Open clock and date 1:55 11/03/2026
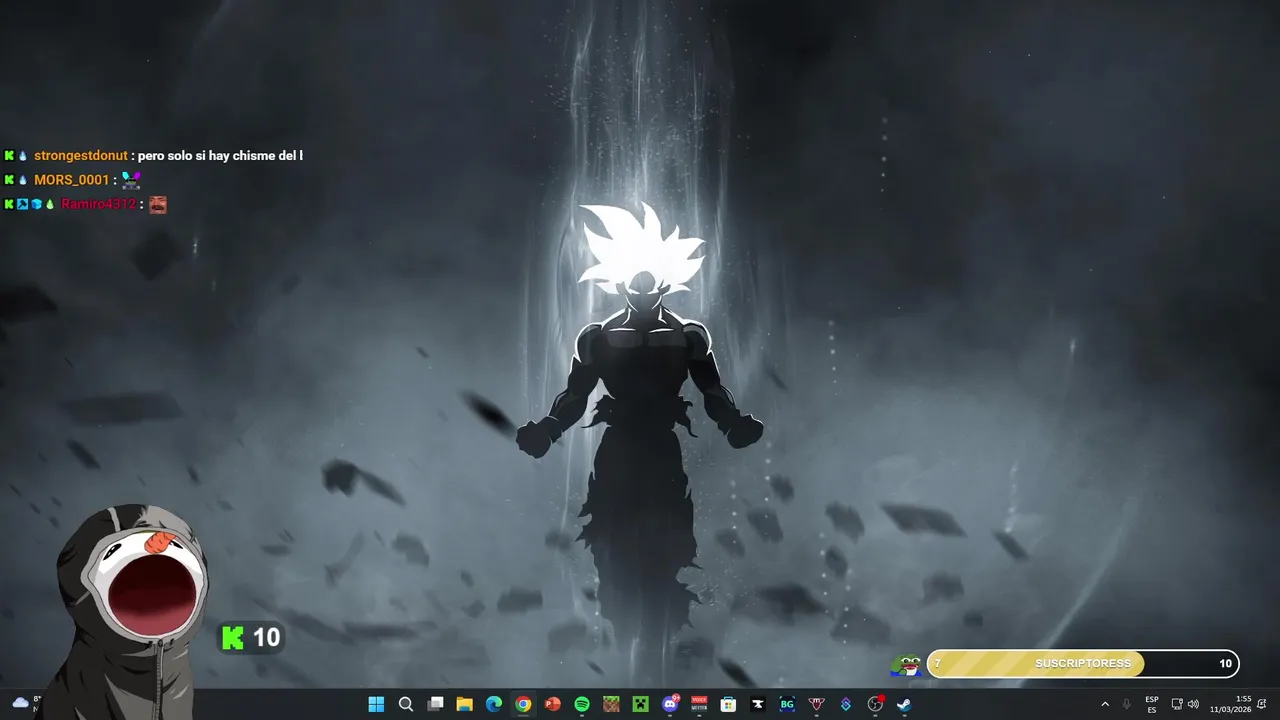The height and width of the screenshot is (720, 1280). coord(1231,704)
